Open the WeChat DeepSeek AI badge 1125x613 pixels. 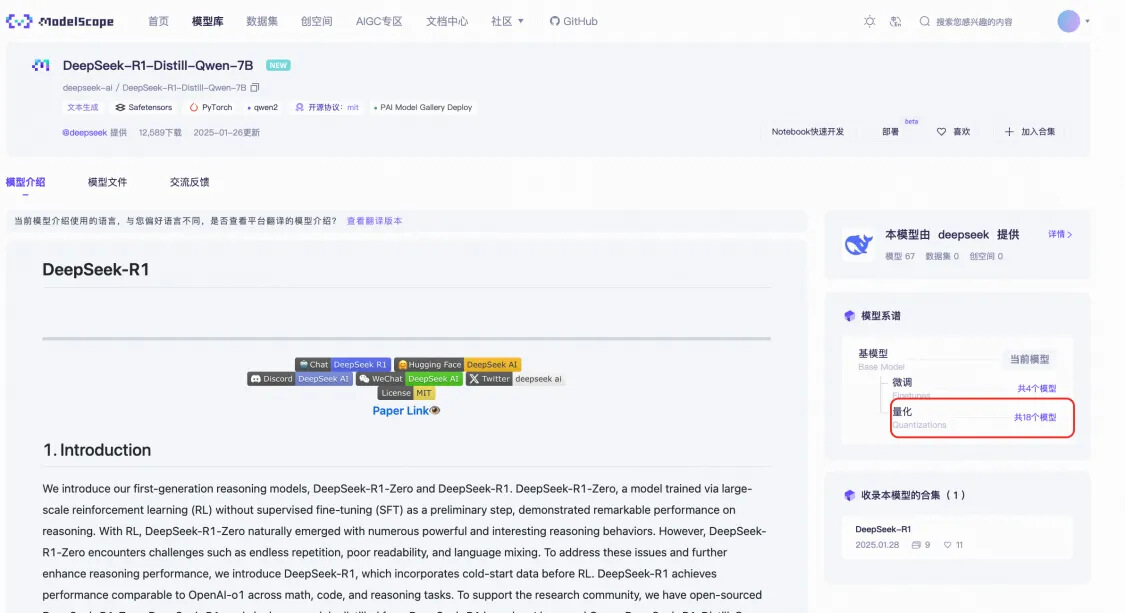409,379
